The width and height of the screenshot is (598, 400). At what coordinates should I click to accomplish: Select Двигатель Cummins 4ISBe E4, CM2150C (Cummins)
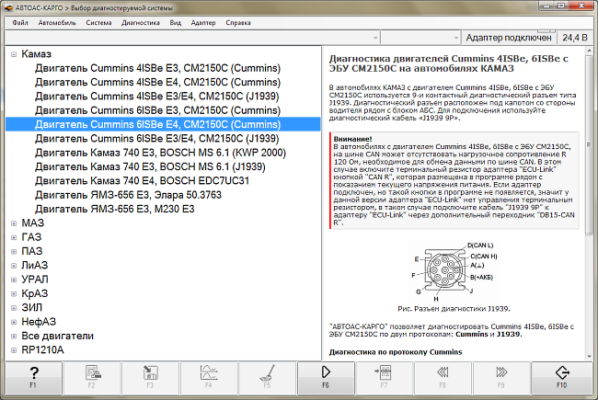tap(158, 82)
